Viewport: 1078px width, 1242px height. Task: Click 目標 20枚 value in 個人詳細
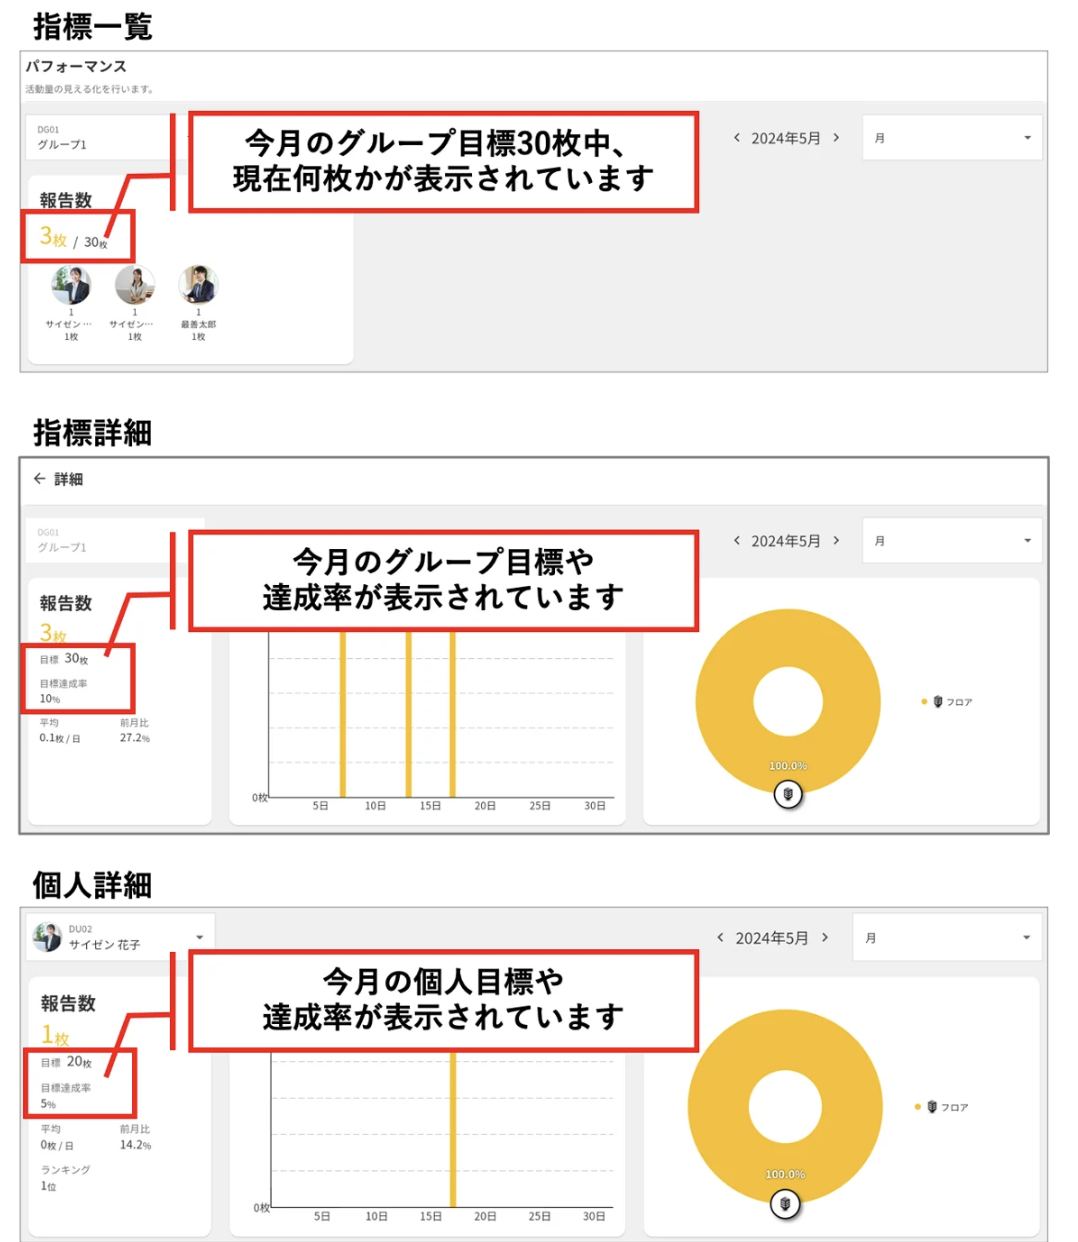click(x=66, y=1063)
